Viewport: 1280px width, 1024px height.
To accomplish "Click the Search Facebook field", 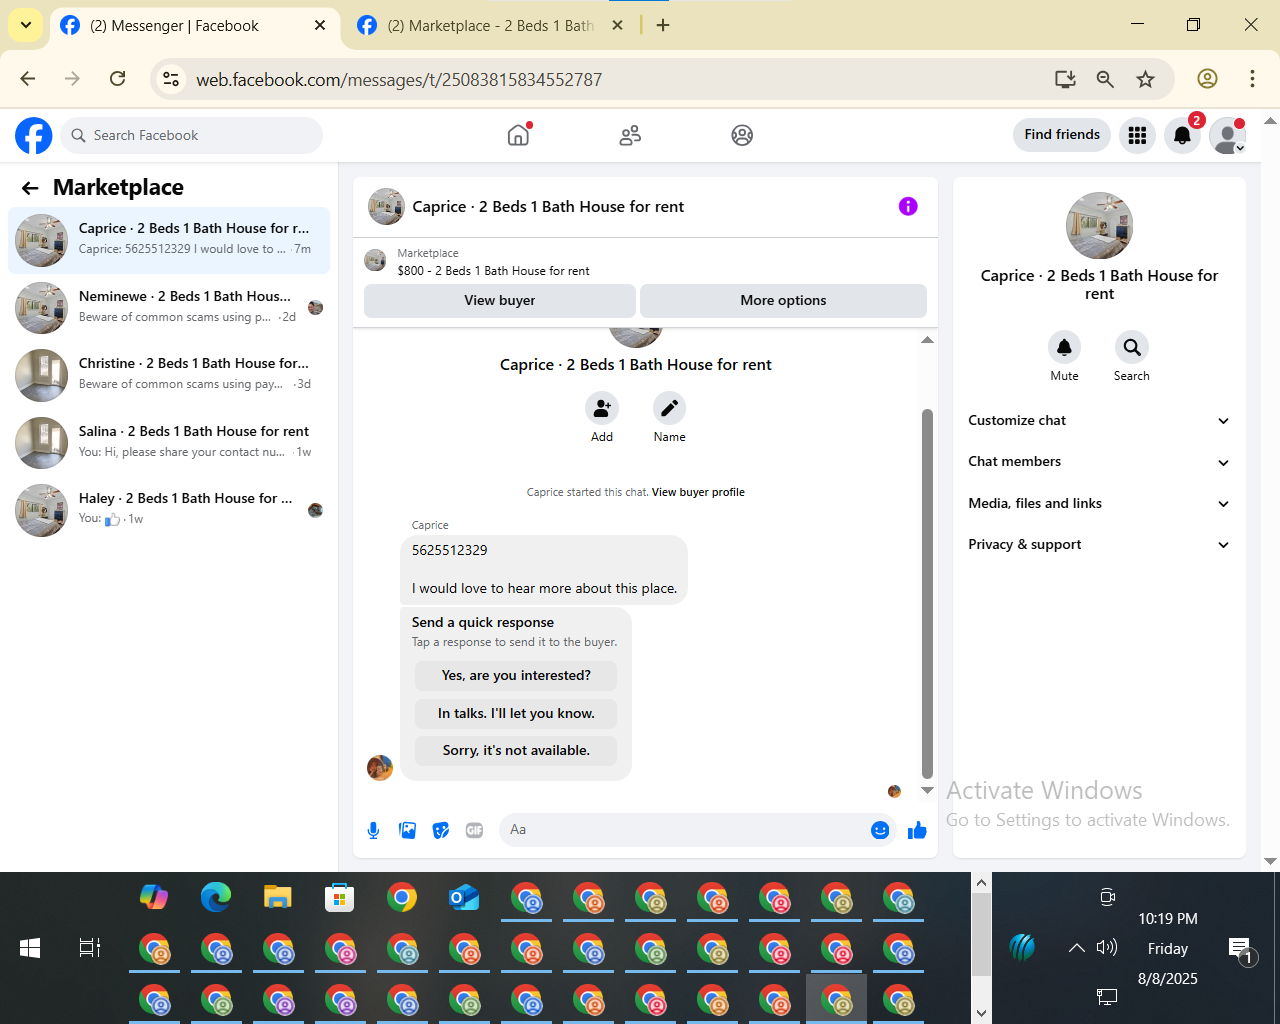I will (x=192, y=135).
